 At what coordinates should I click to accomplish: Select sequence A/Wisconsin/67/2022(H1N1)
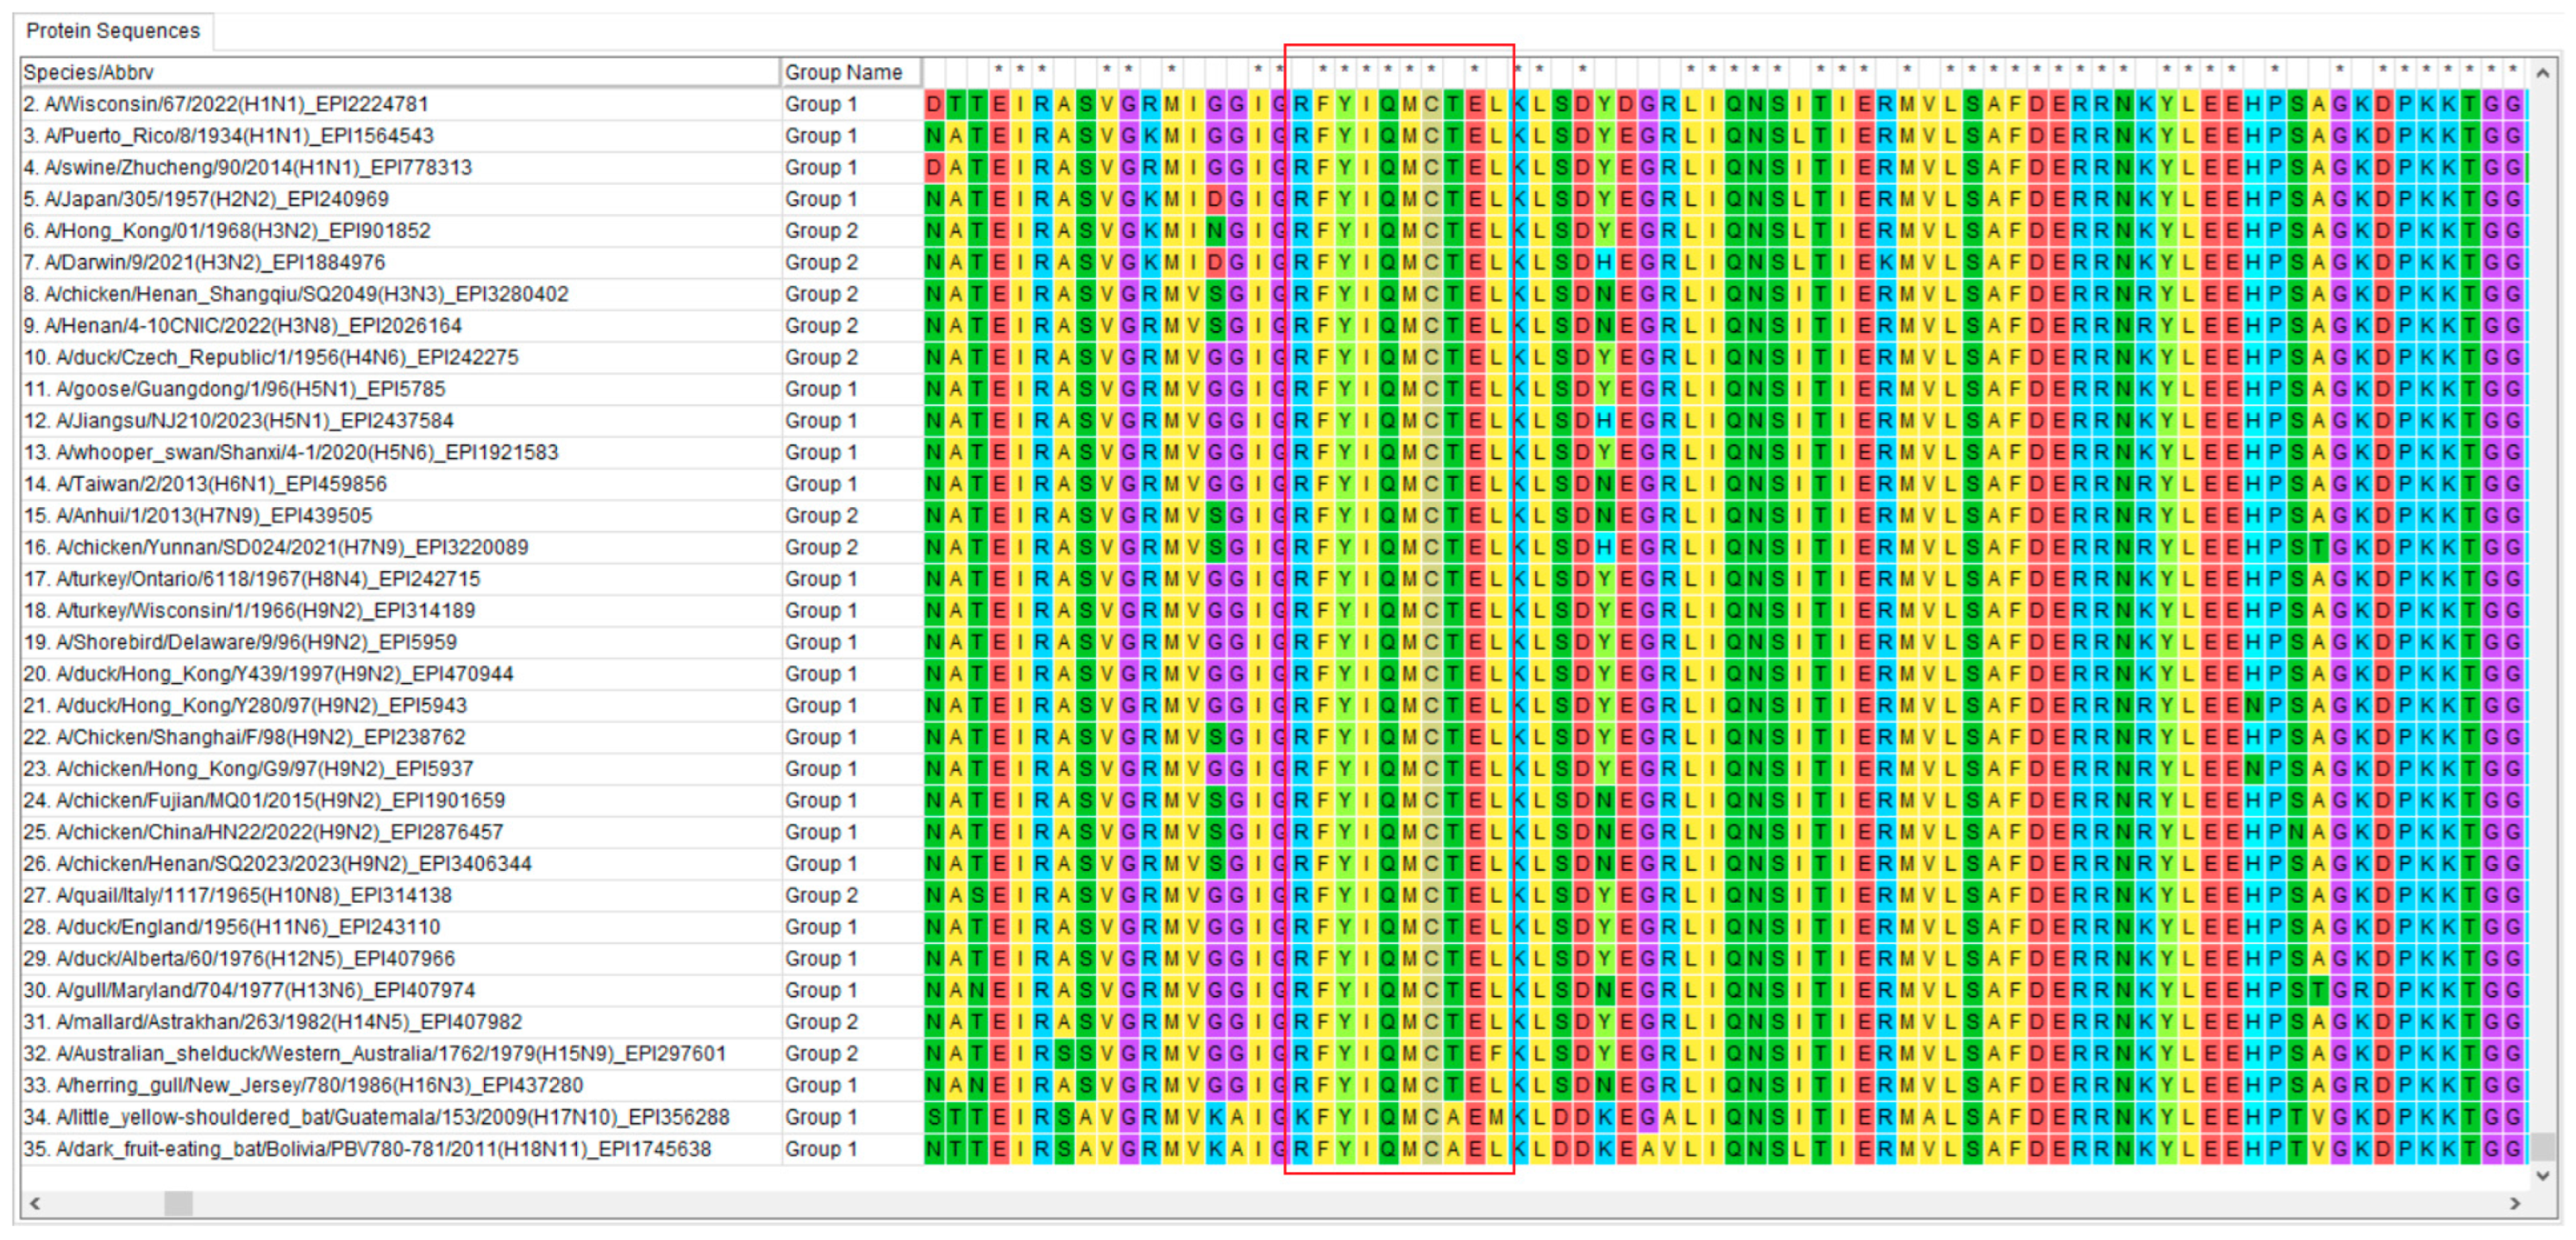pyautogui.click(x=226, y=104)
